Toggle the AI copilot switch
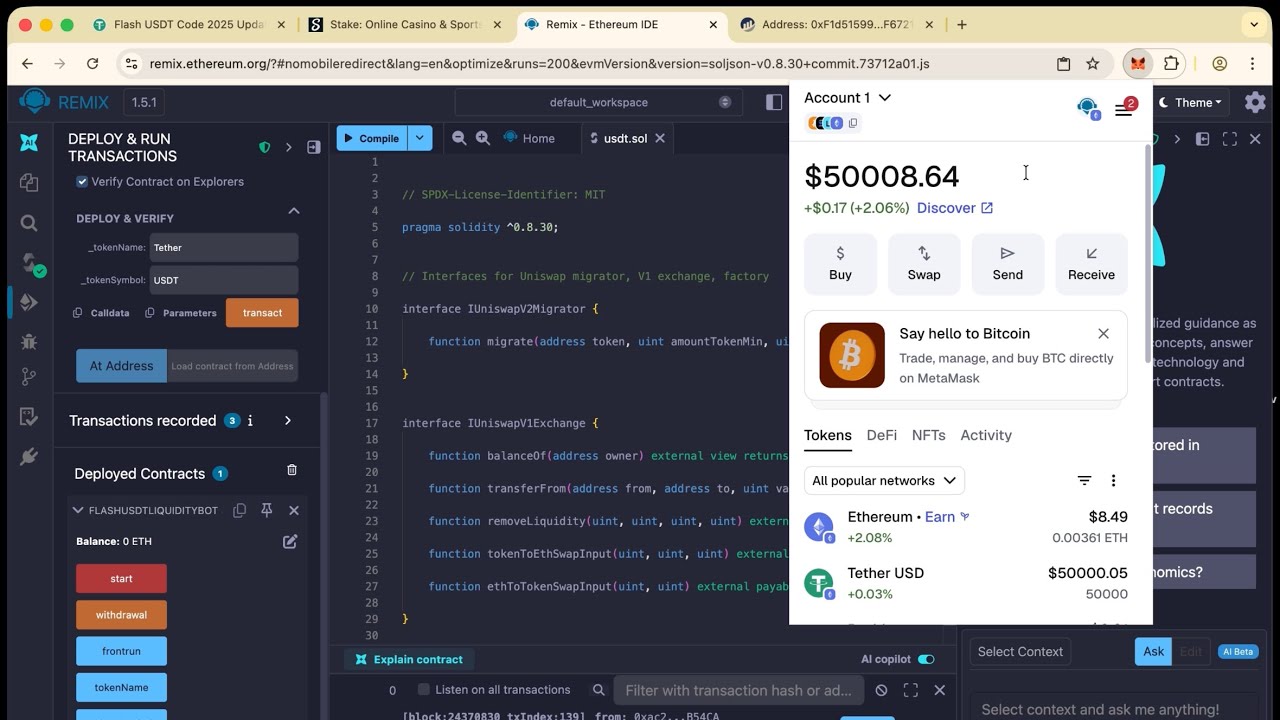This screenshot has height=720, width=1280. (926, 659)
